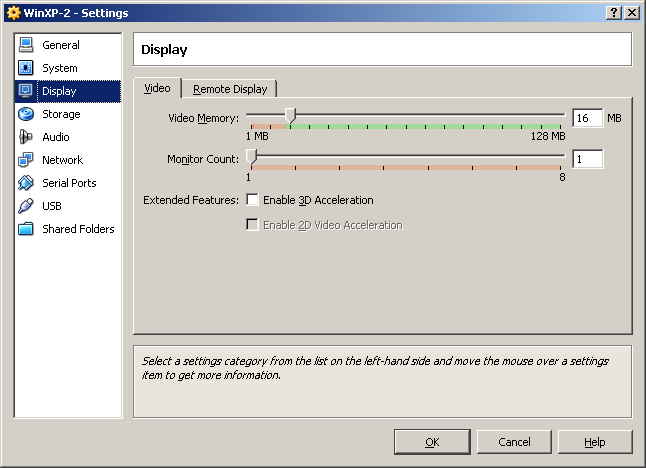Click the Video Memory value field showing 16

587,118
